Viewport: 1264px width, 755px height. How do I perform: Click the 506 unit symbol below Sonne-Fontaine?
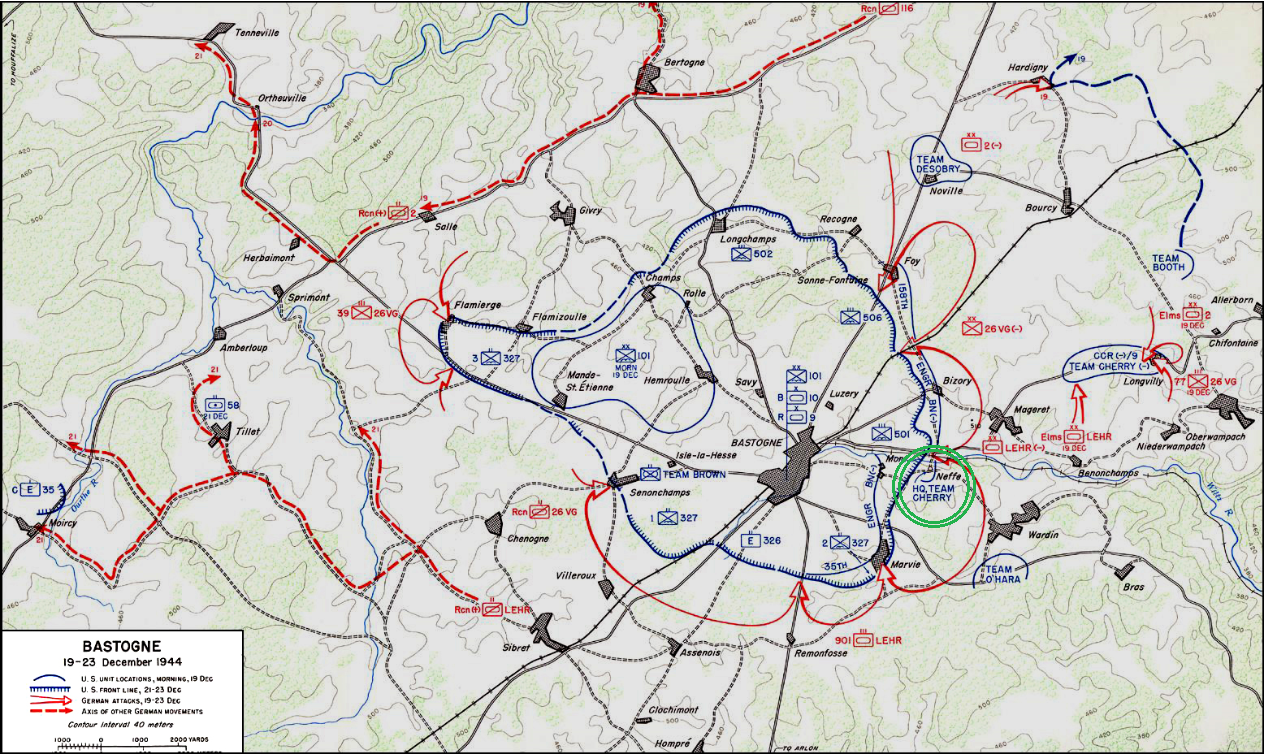pos(851,317)
